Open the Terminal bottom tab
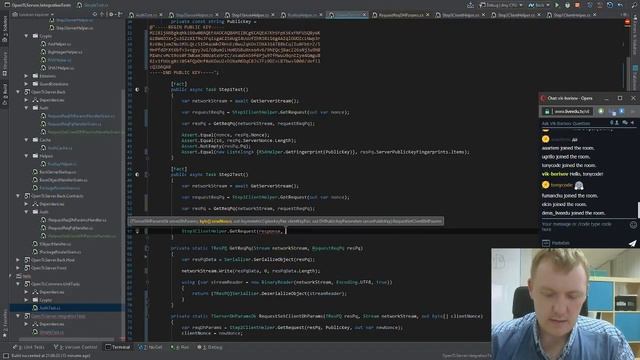Image resolution: width=640 pixels, height=360 pixels. coord(118,347)
